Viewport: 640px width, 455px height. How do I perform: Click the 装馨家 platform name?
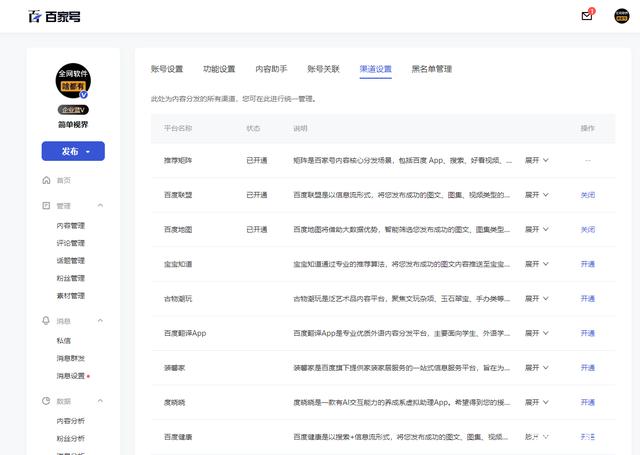[x=175, y=368]
